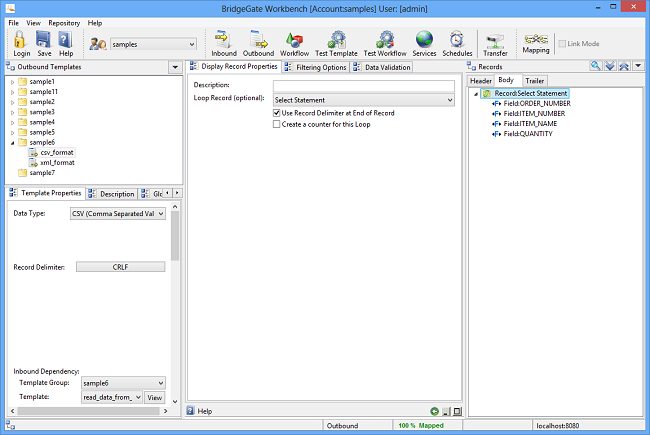Switch to the Header records tab
This screenshot has width=650, height=435.
point(480,80)
